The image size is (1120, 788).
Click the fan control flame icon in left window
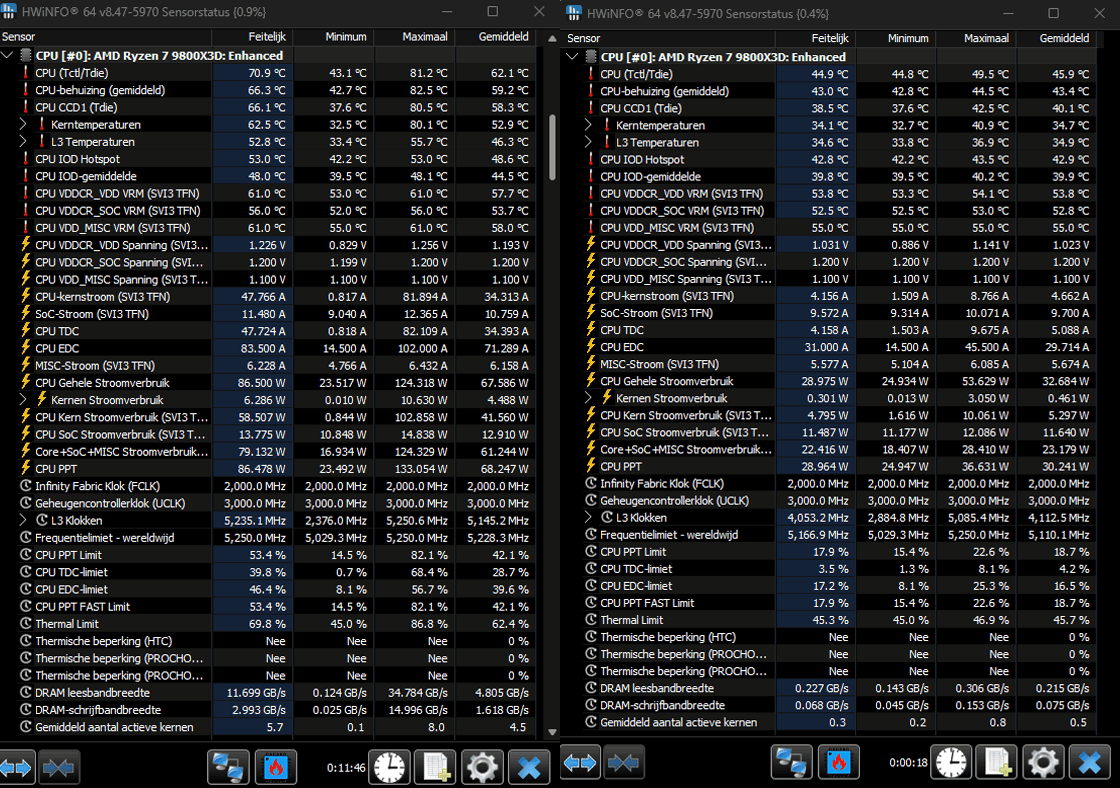276,768
